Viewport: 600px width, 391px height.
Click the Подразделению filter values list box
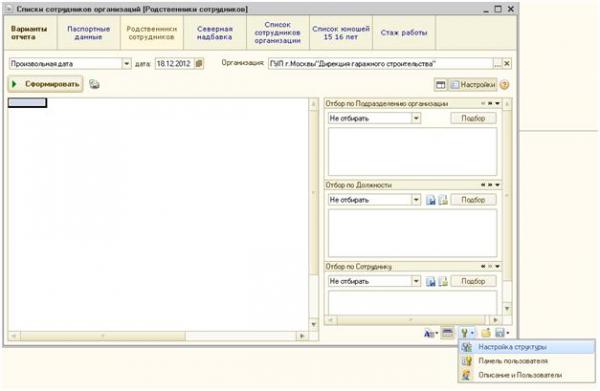412,152
